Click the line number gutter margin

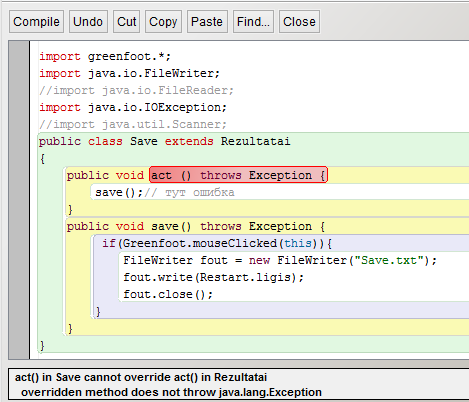click(x=19, y=200)
